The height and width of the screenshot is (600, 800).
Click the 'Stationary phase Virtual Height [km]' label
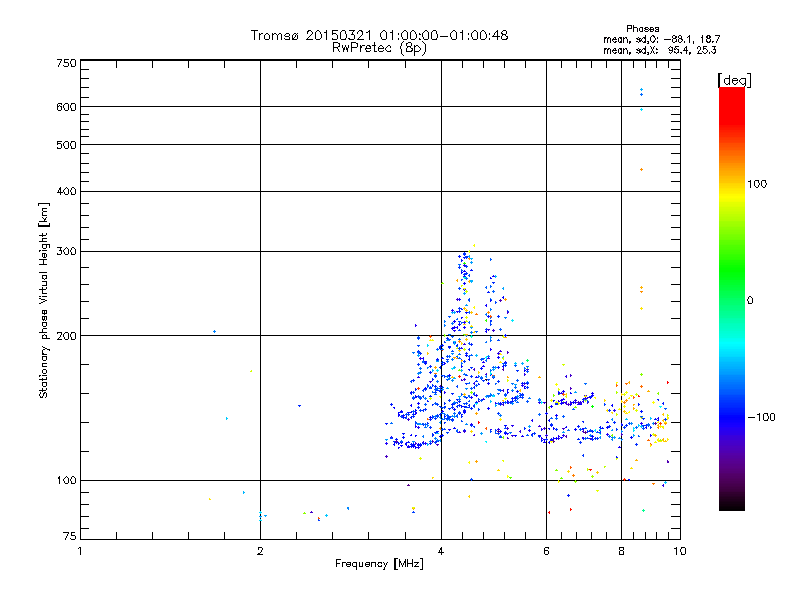pos(44,300)
